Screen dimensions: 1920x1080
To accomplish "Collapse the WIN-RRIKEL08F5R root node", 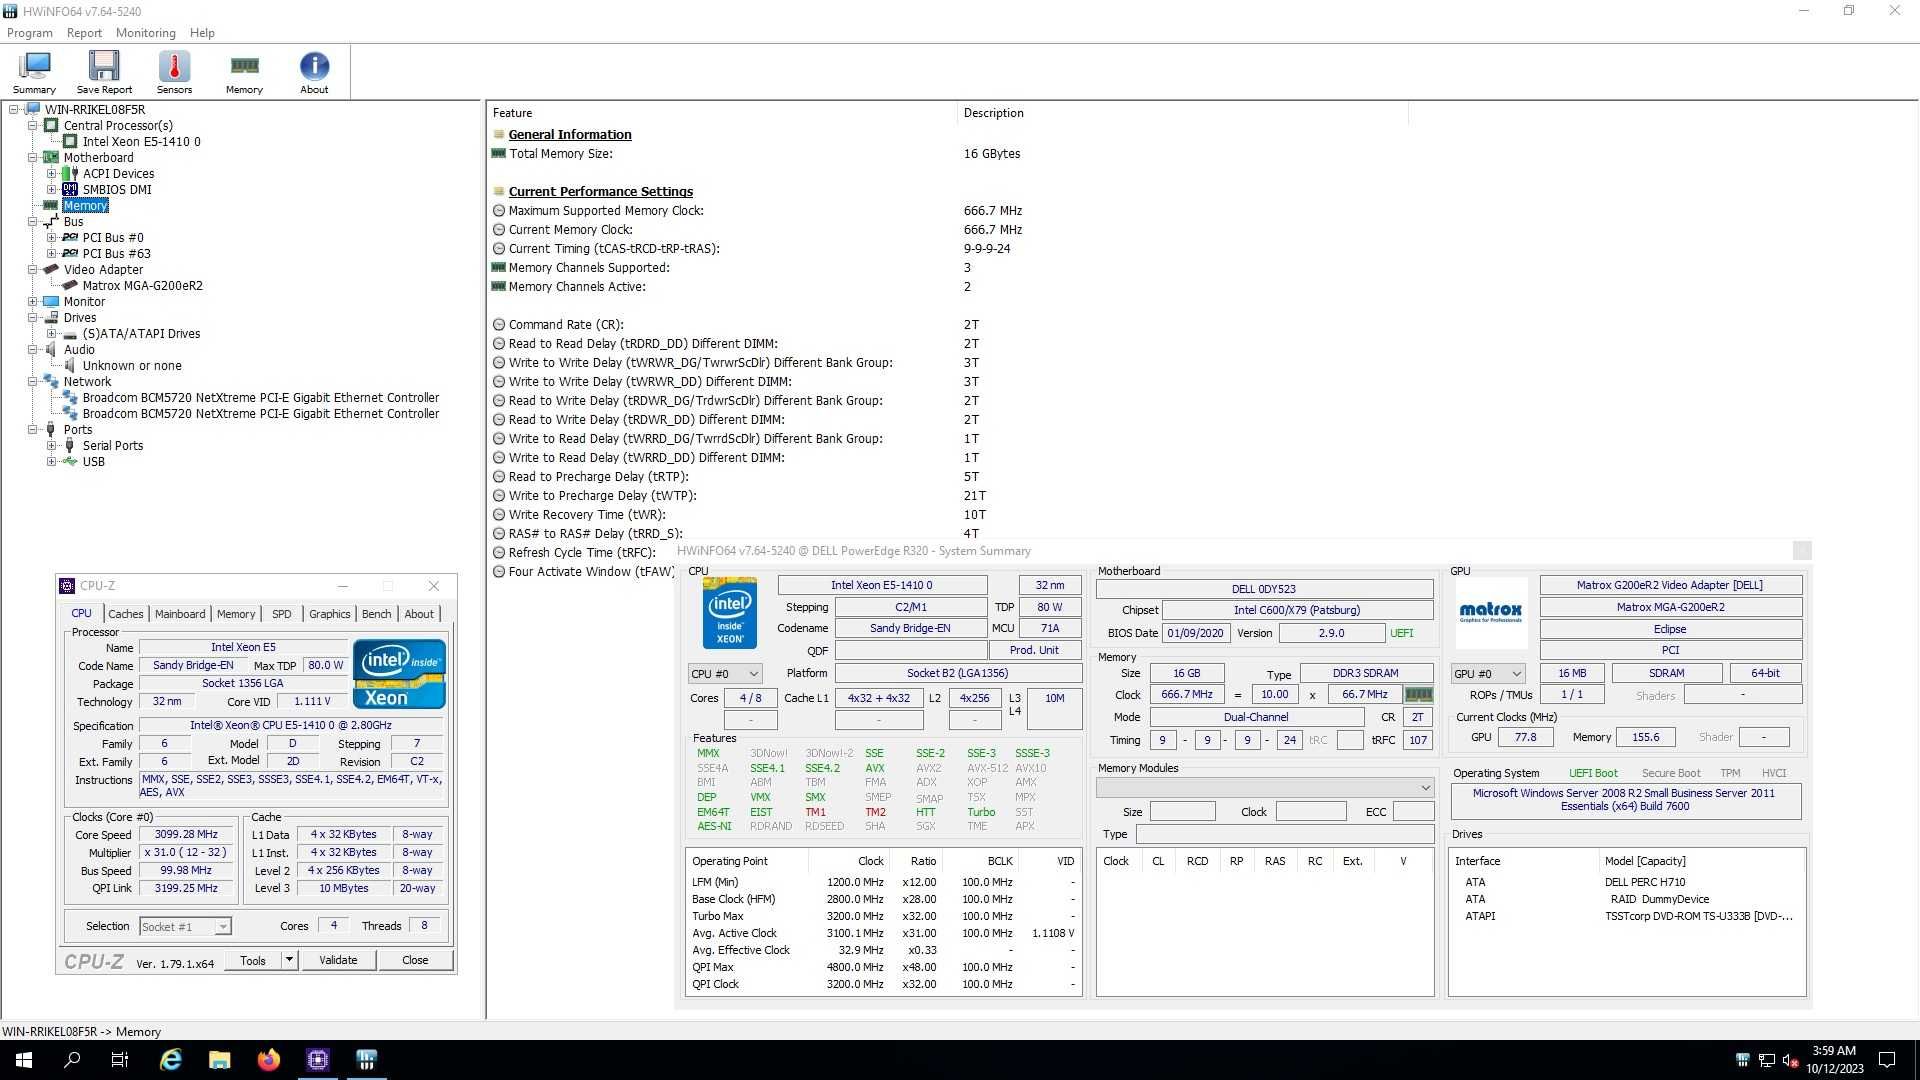I will pyautogui.click(x=14, y=110).
